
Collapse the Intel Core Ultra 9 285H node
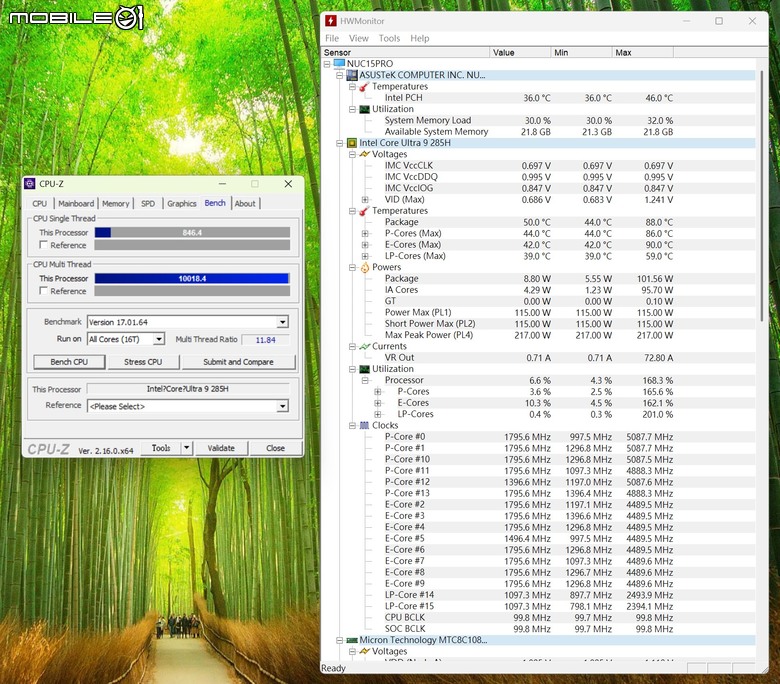[x=340, y=143]
